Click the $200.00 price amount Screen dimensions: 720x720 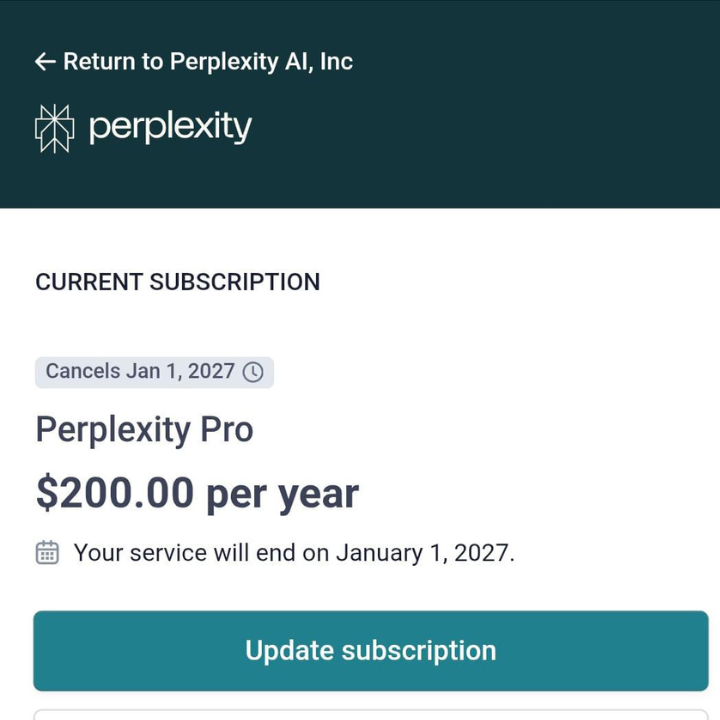click(x=115, y=493)
